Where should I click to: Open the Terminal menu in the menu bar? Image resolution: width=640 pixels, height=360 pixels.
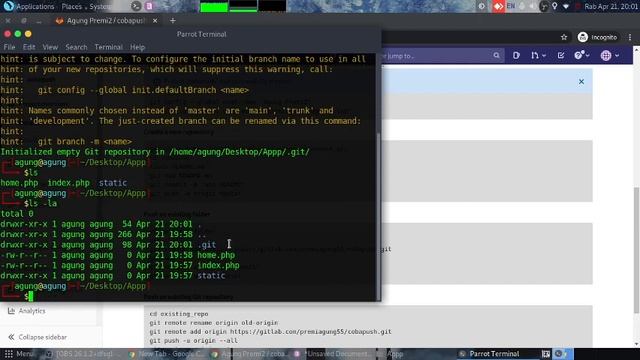coord(108,47)
